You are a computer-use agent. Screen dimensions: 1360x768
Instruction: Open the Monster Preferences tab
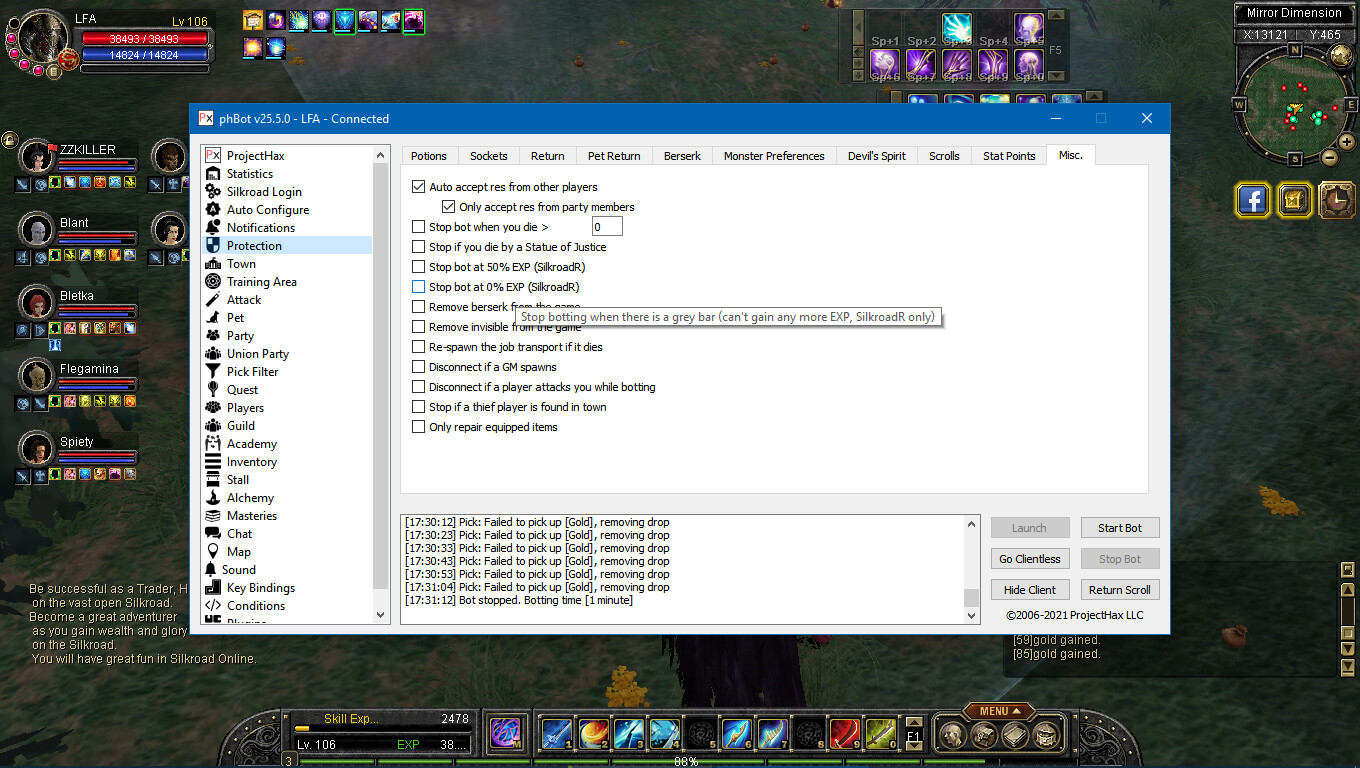click(x=774, y=156)
